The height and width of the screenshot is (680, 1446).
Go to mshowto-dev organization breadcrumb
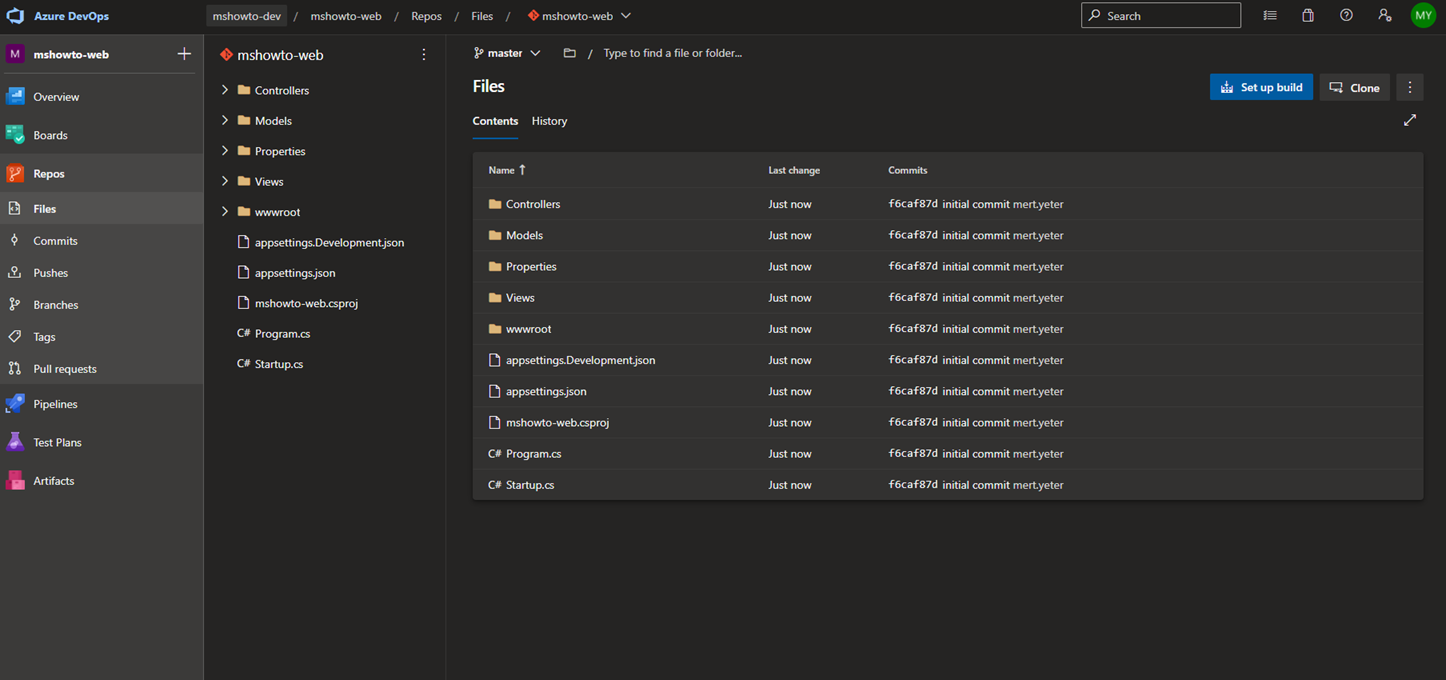(x=247, y=16)
